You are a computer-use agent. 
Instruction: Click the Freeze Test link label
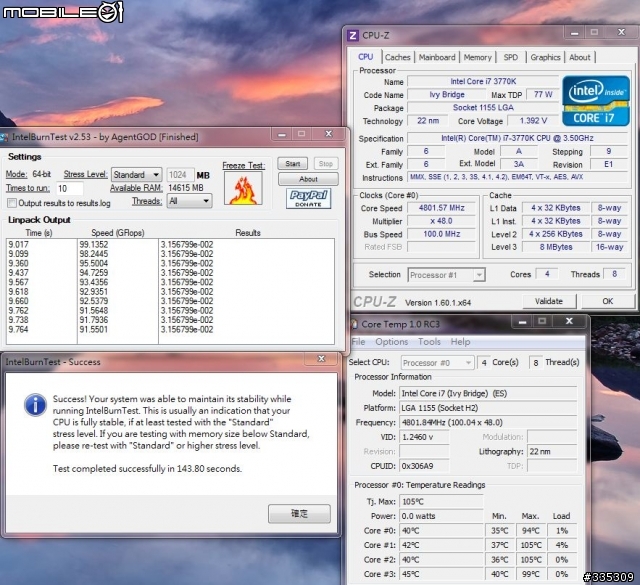244,165
